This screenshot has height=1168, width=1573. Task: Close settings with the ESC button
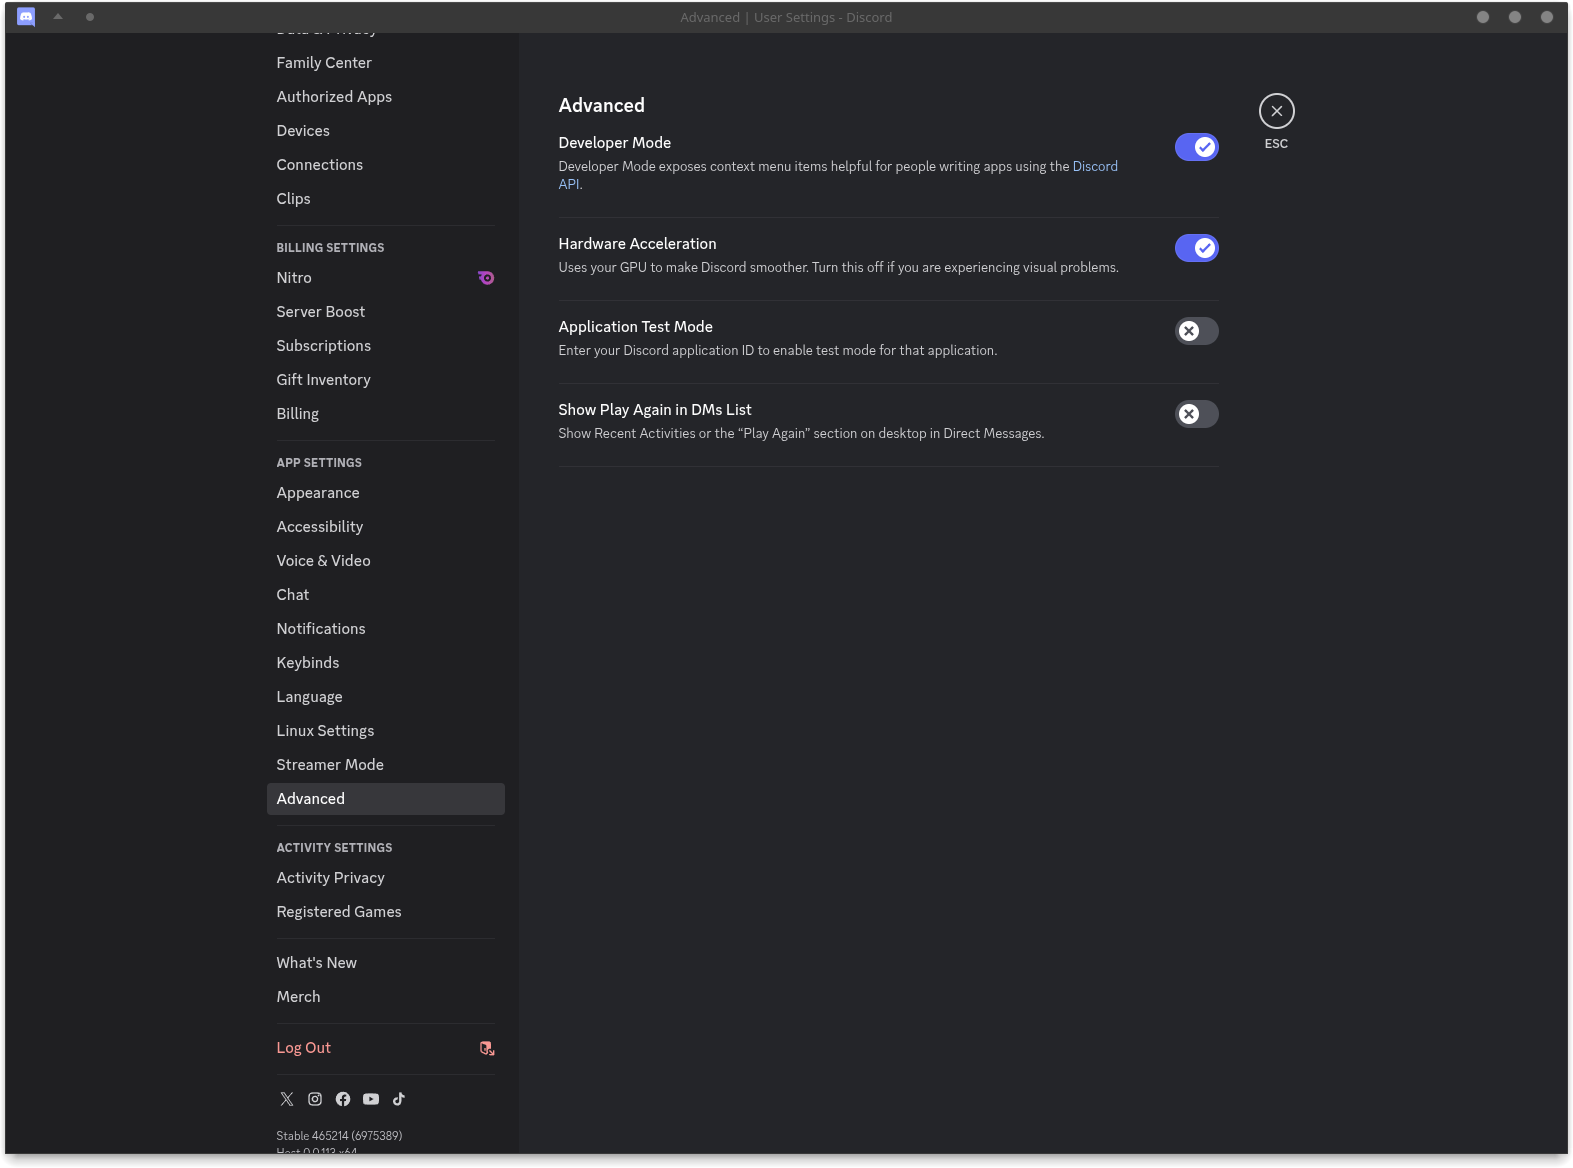[1276, 111]
